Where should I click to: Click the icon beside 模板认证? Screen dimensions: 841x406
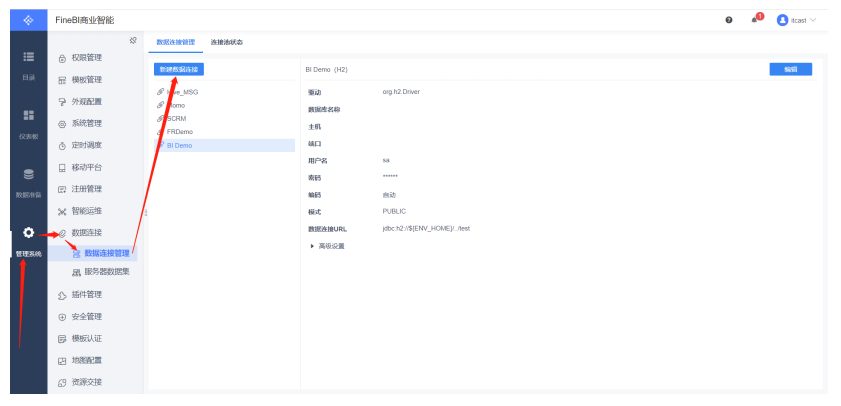[62, 339]
